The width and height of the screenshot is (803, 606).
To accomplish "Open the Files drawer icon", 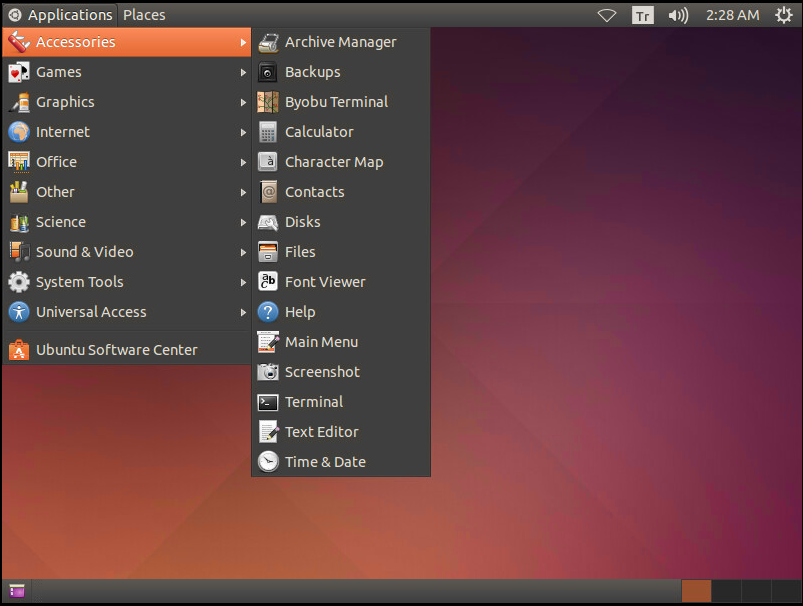I will pyautogui.click(x=268, y=252).
